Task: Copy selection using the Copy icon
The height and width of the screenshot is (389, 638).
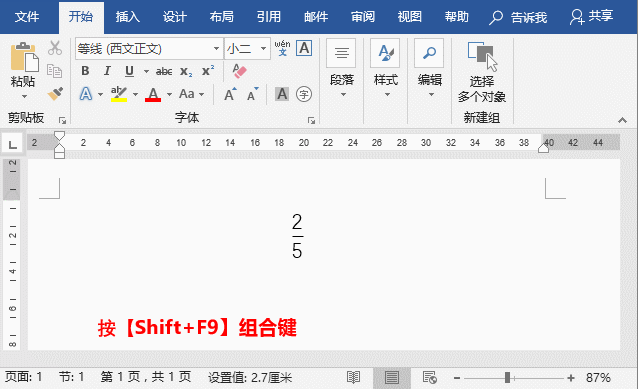Action: (55, 71)
